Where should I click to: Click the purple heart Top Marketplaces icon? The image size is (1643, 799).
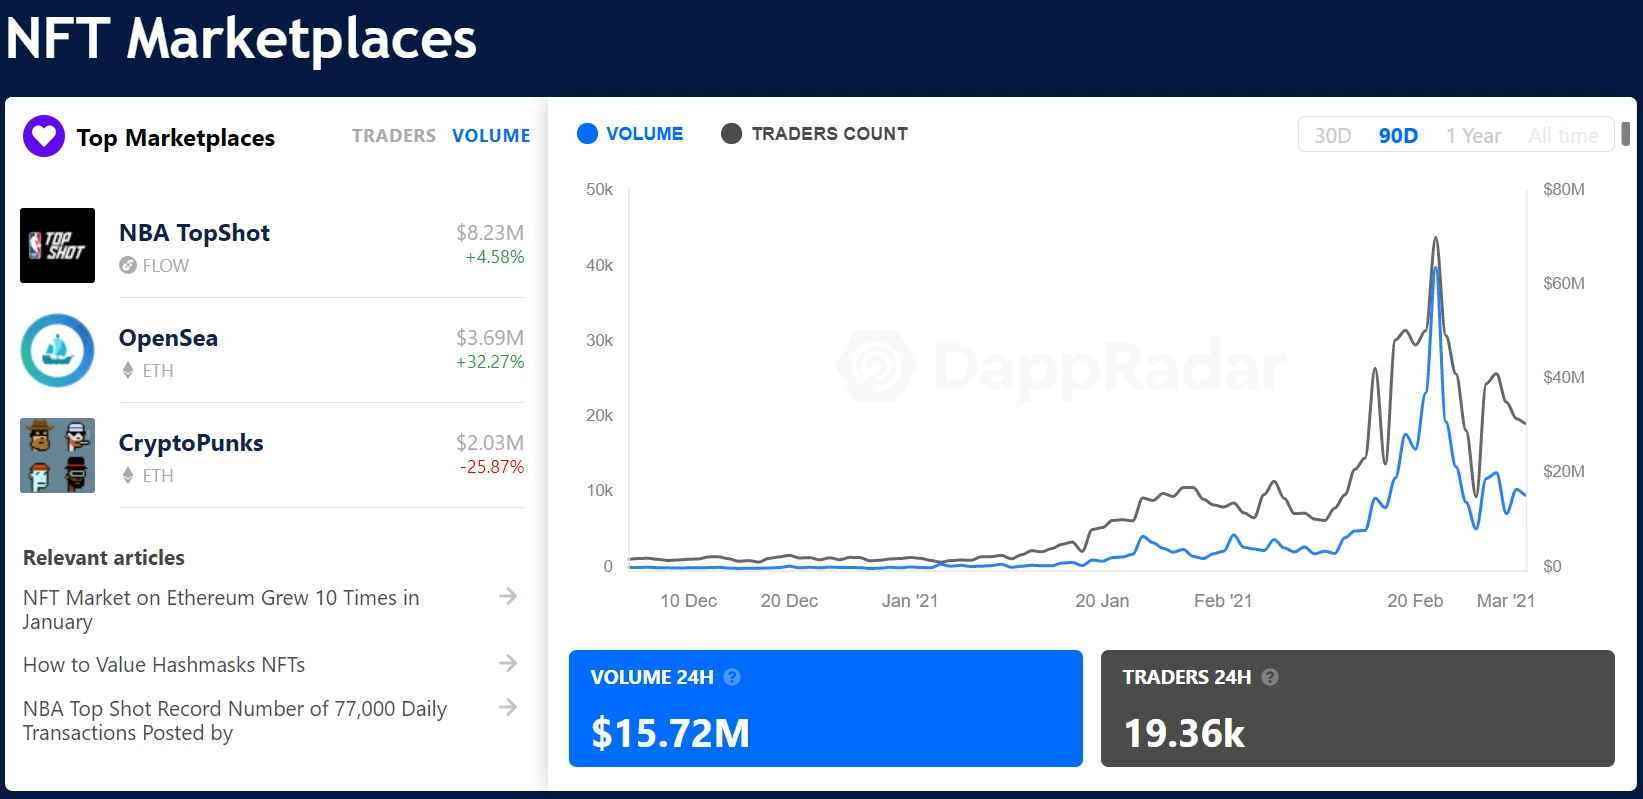[44, 136]
